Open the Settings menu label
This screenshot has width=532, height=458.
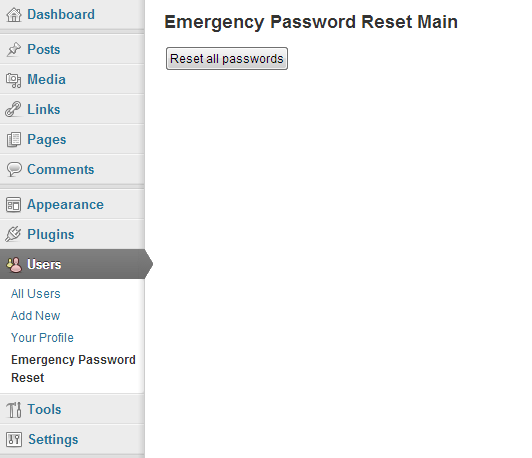(53, 440)
